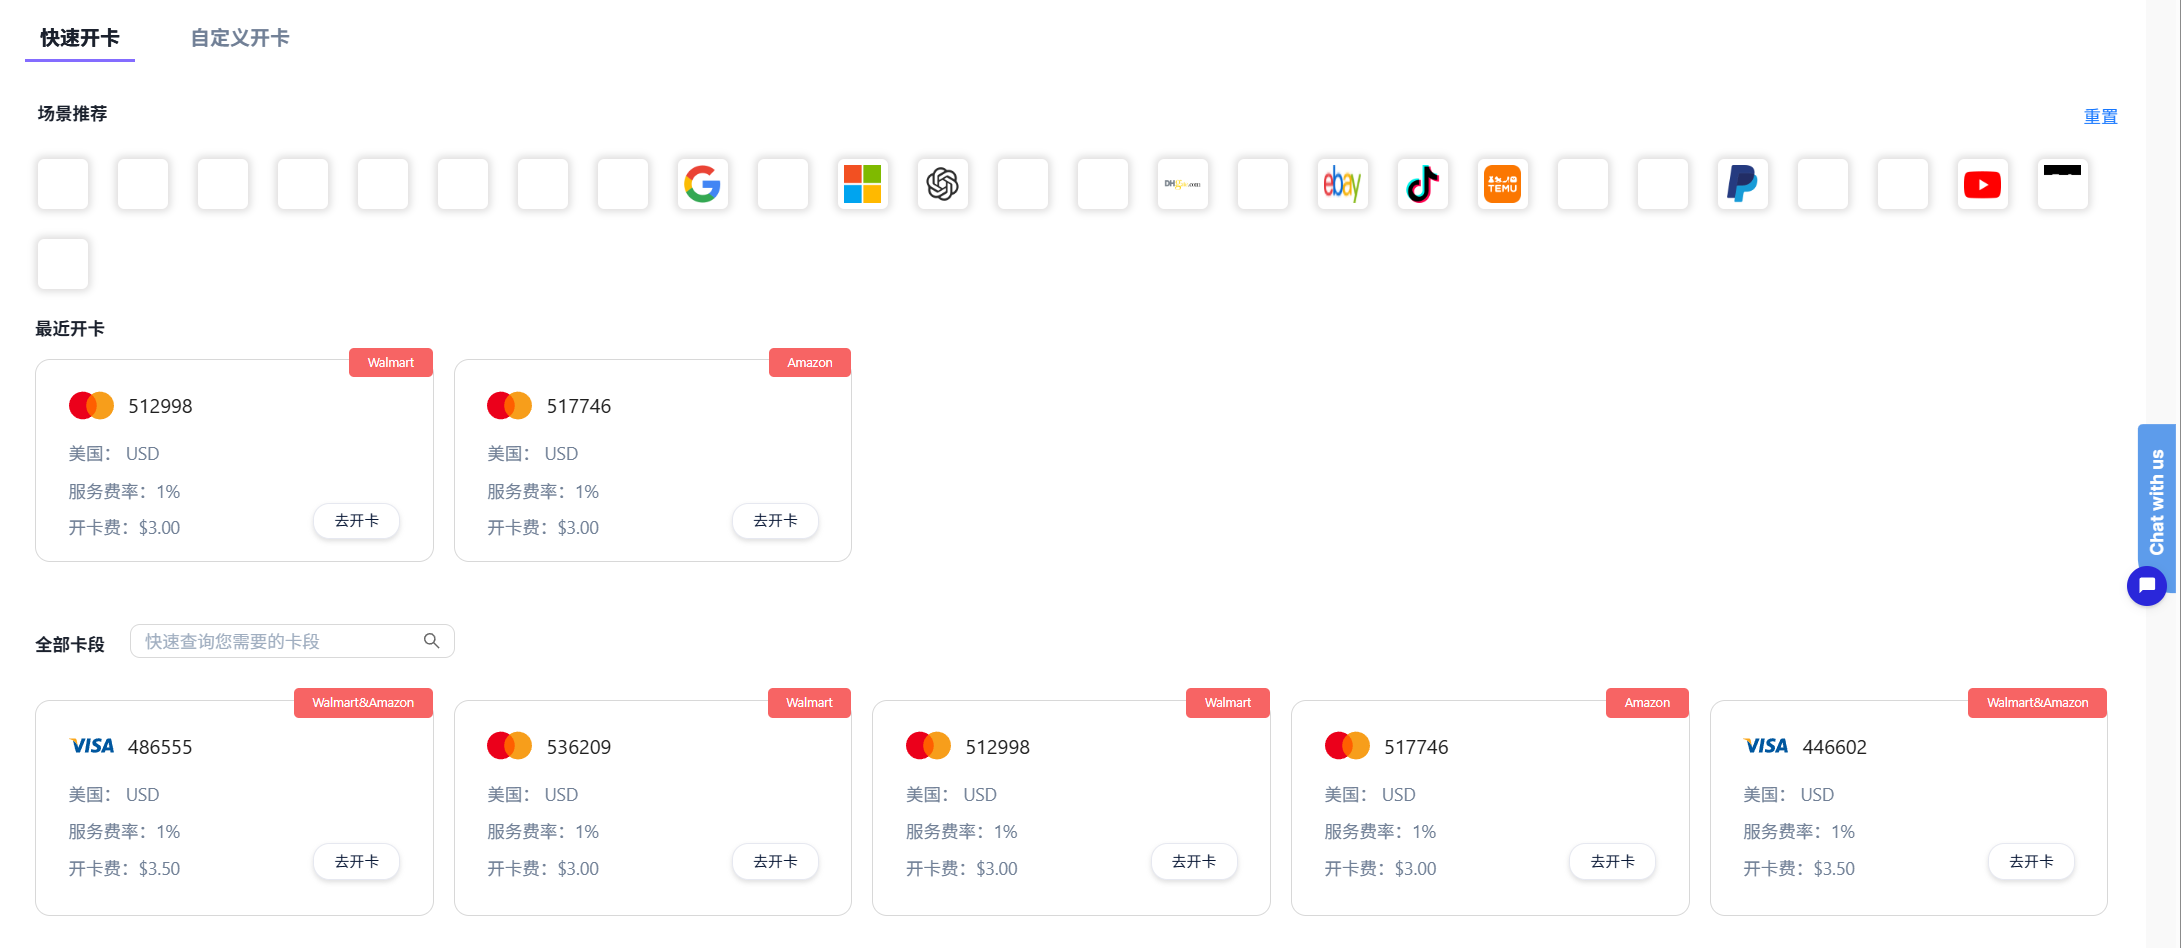The height and width of the screenshot is (948, 2181).
Task: Choose the ChatGPT scene icon
Action: pos(943,184)
